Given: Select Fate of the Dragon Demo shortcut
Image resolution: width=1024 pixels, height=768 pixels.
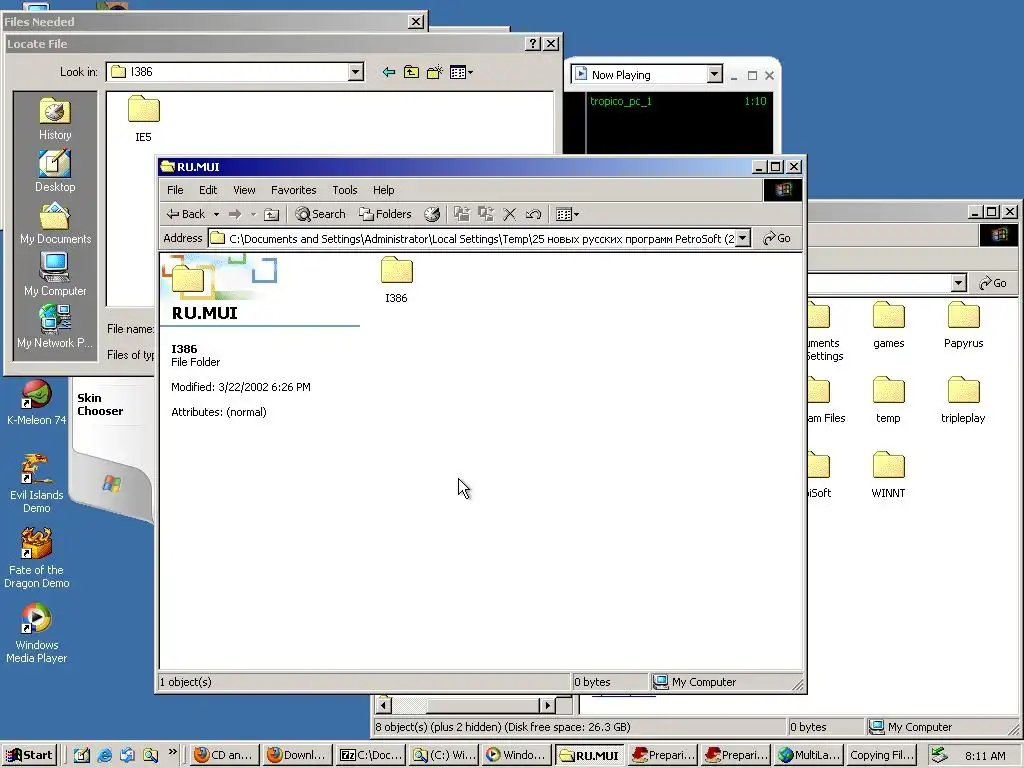Looking at the screenshot, I should click(37, 559).
